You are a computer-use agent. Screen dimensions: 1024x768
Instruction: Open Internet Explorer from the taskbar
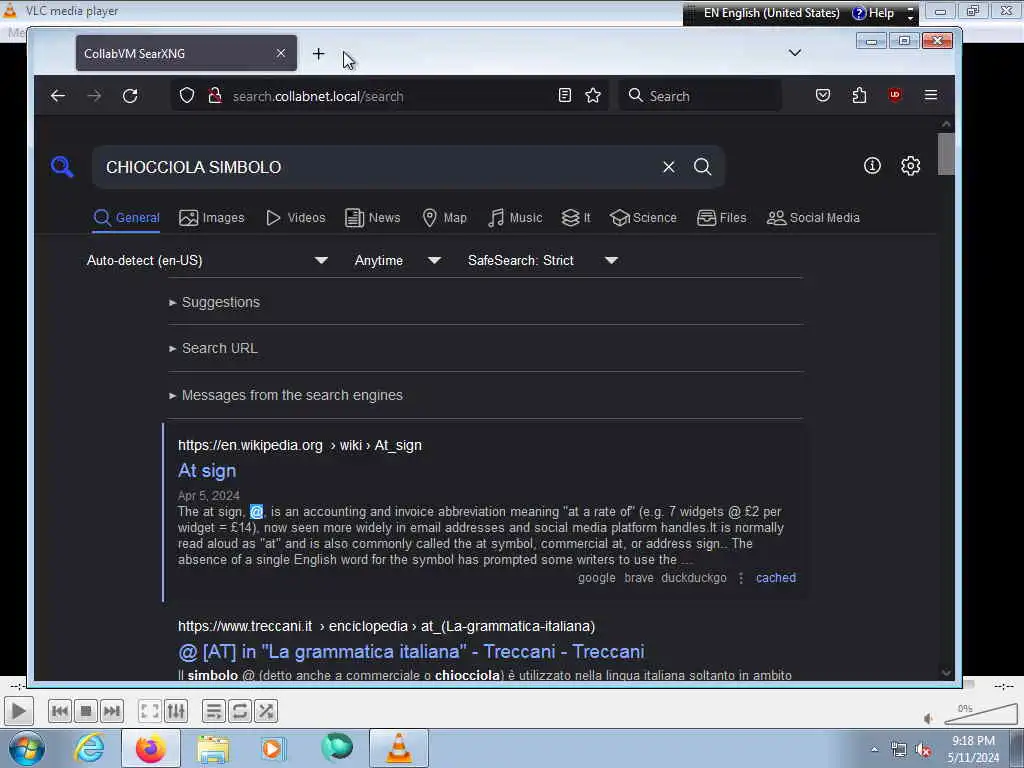click(89, 748)
